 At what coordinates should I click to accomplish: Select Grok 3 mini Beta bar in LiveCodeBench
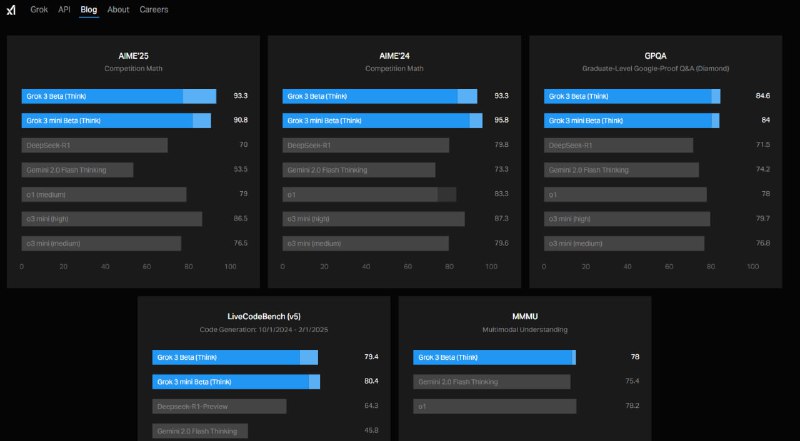[x=236, y=382]
